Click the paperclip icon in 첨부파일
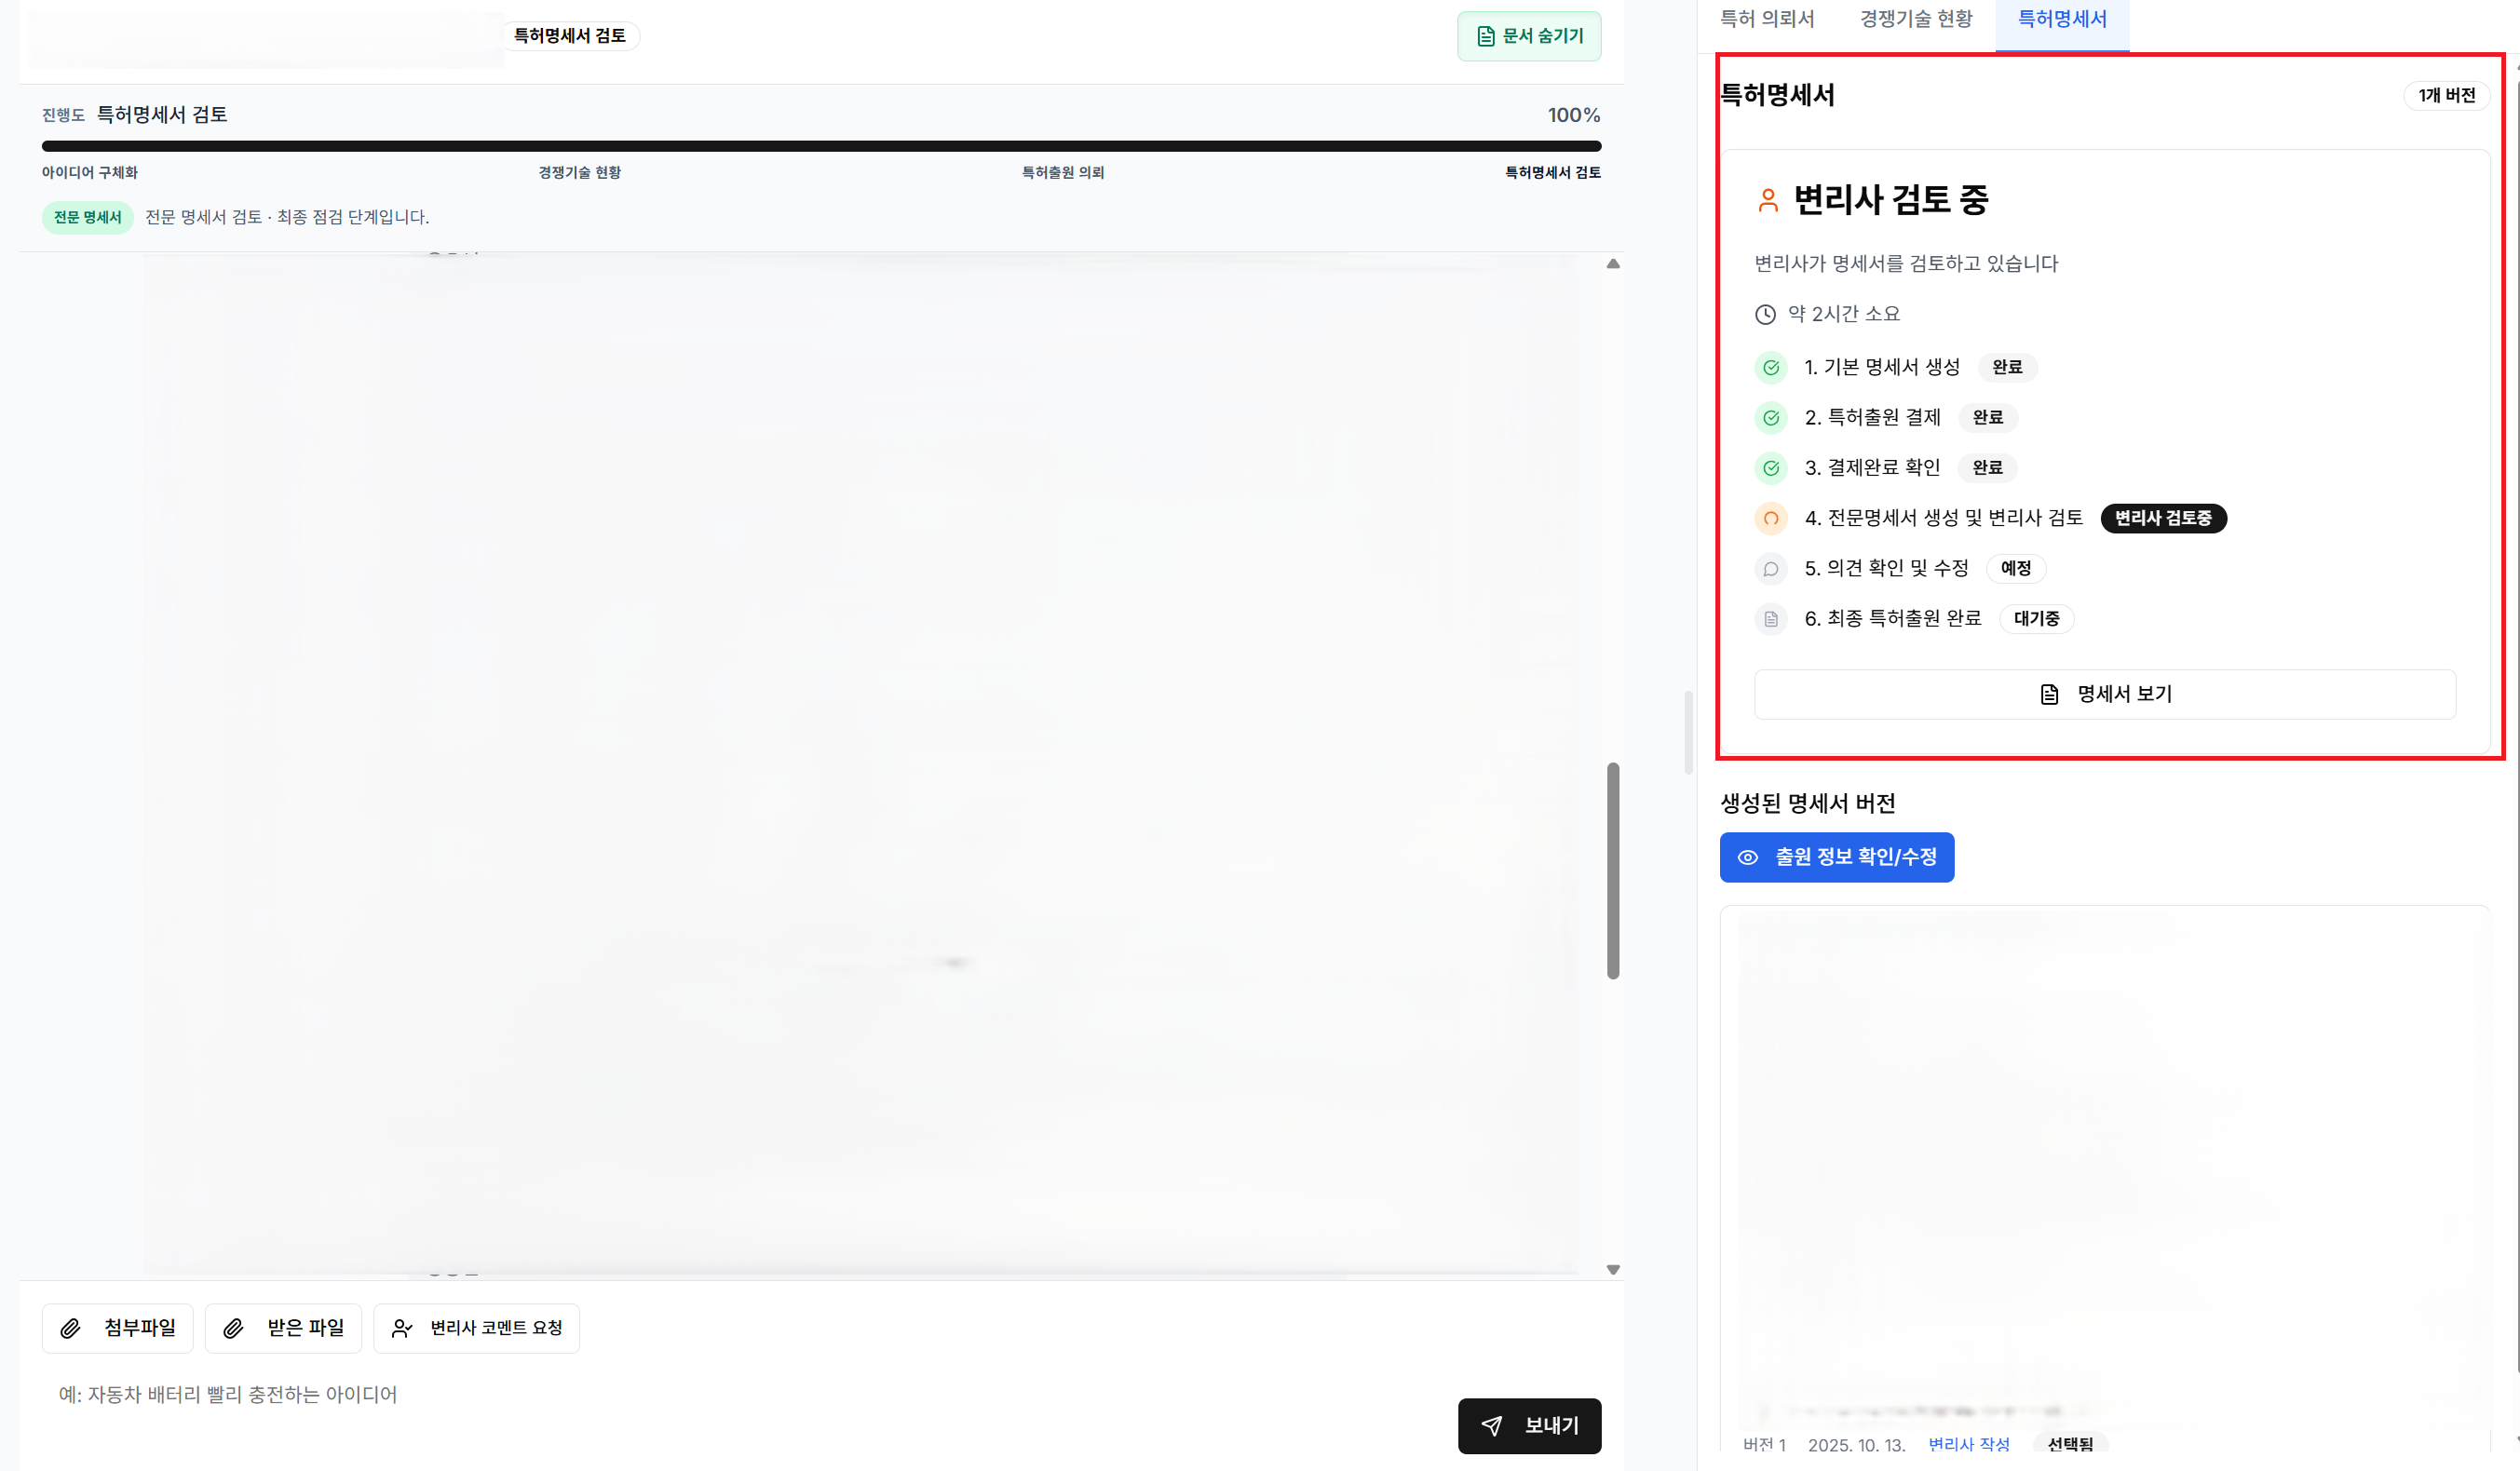Screen dimensions: 2520x1471 tap(70, 1328)
